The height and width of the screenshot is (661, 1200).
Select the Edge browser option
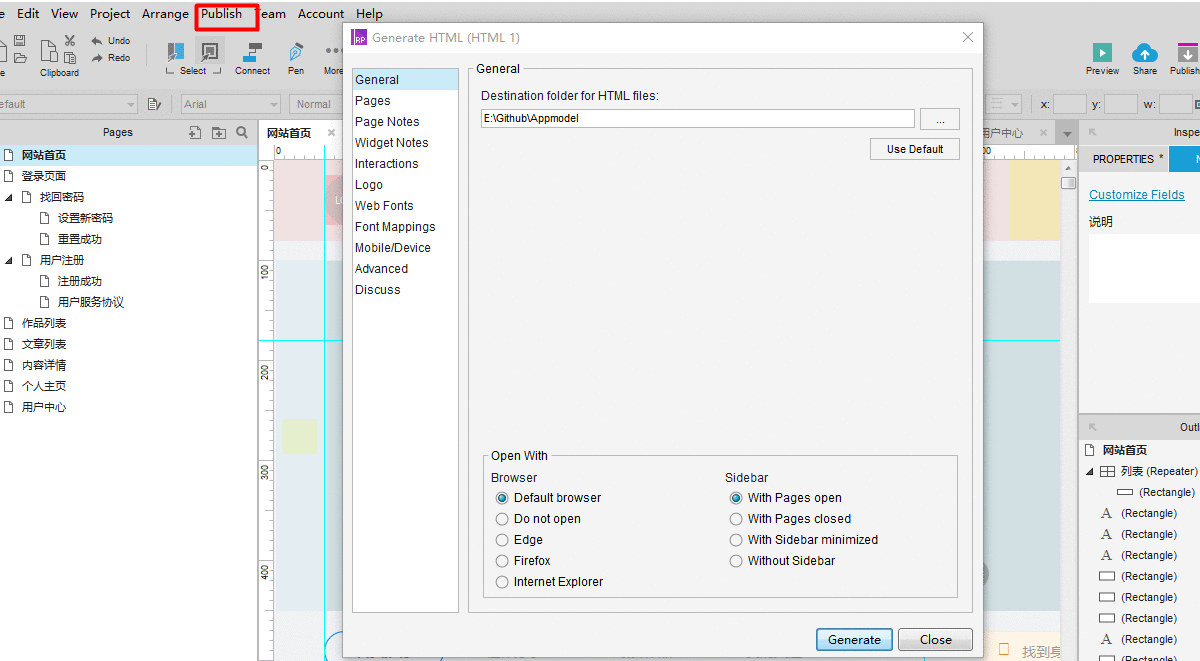[502, 540]
